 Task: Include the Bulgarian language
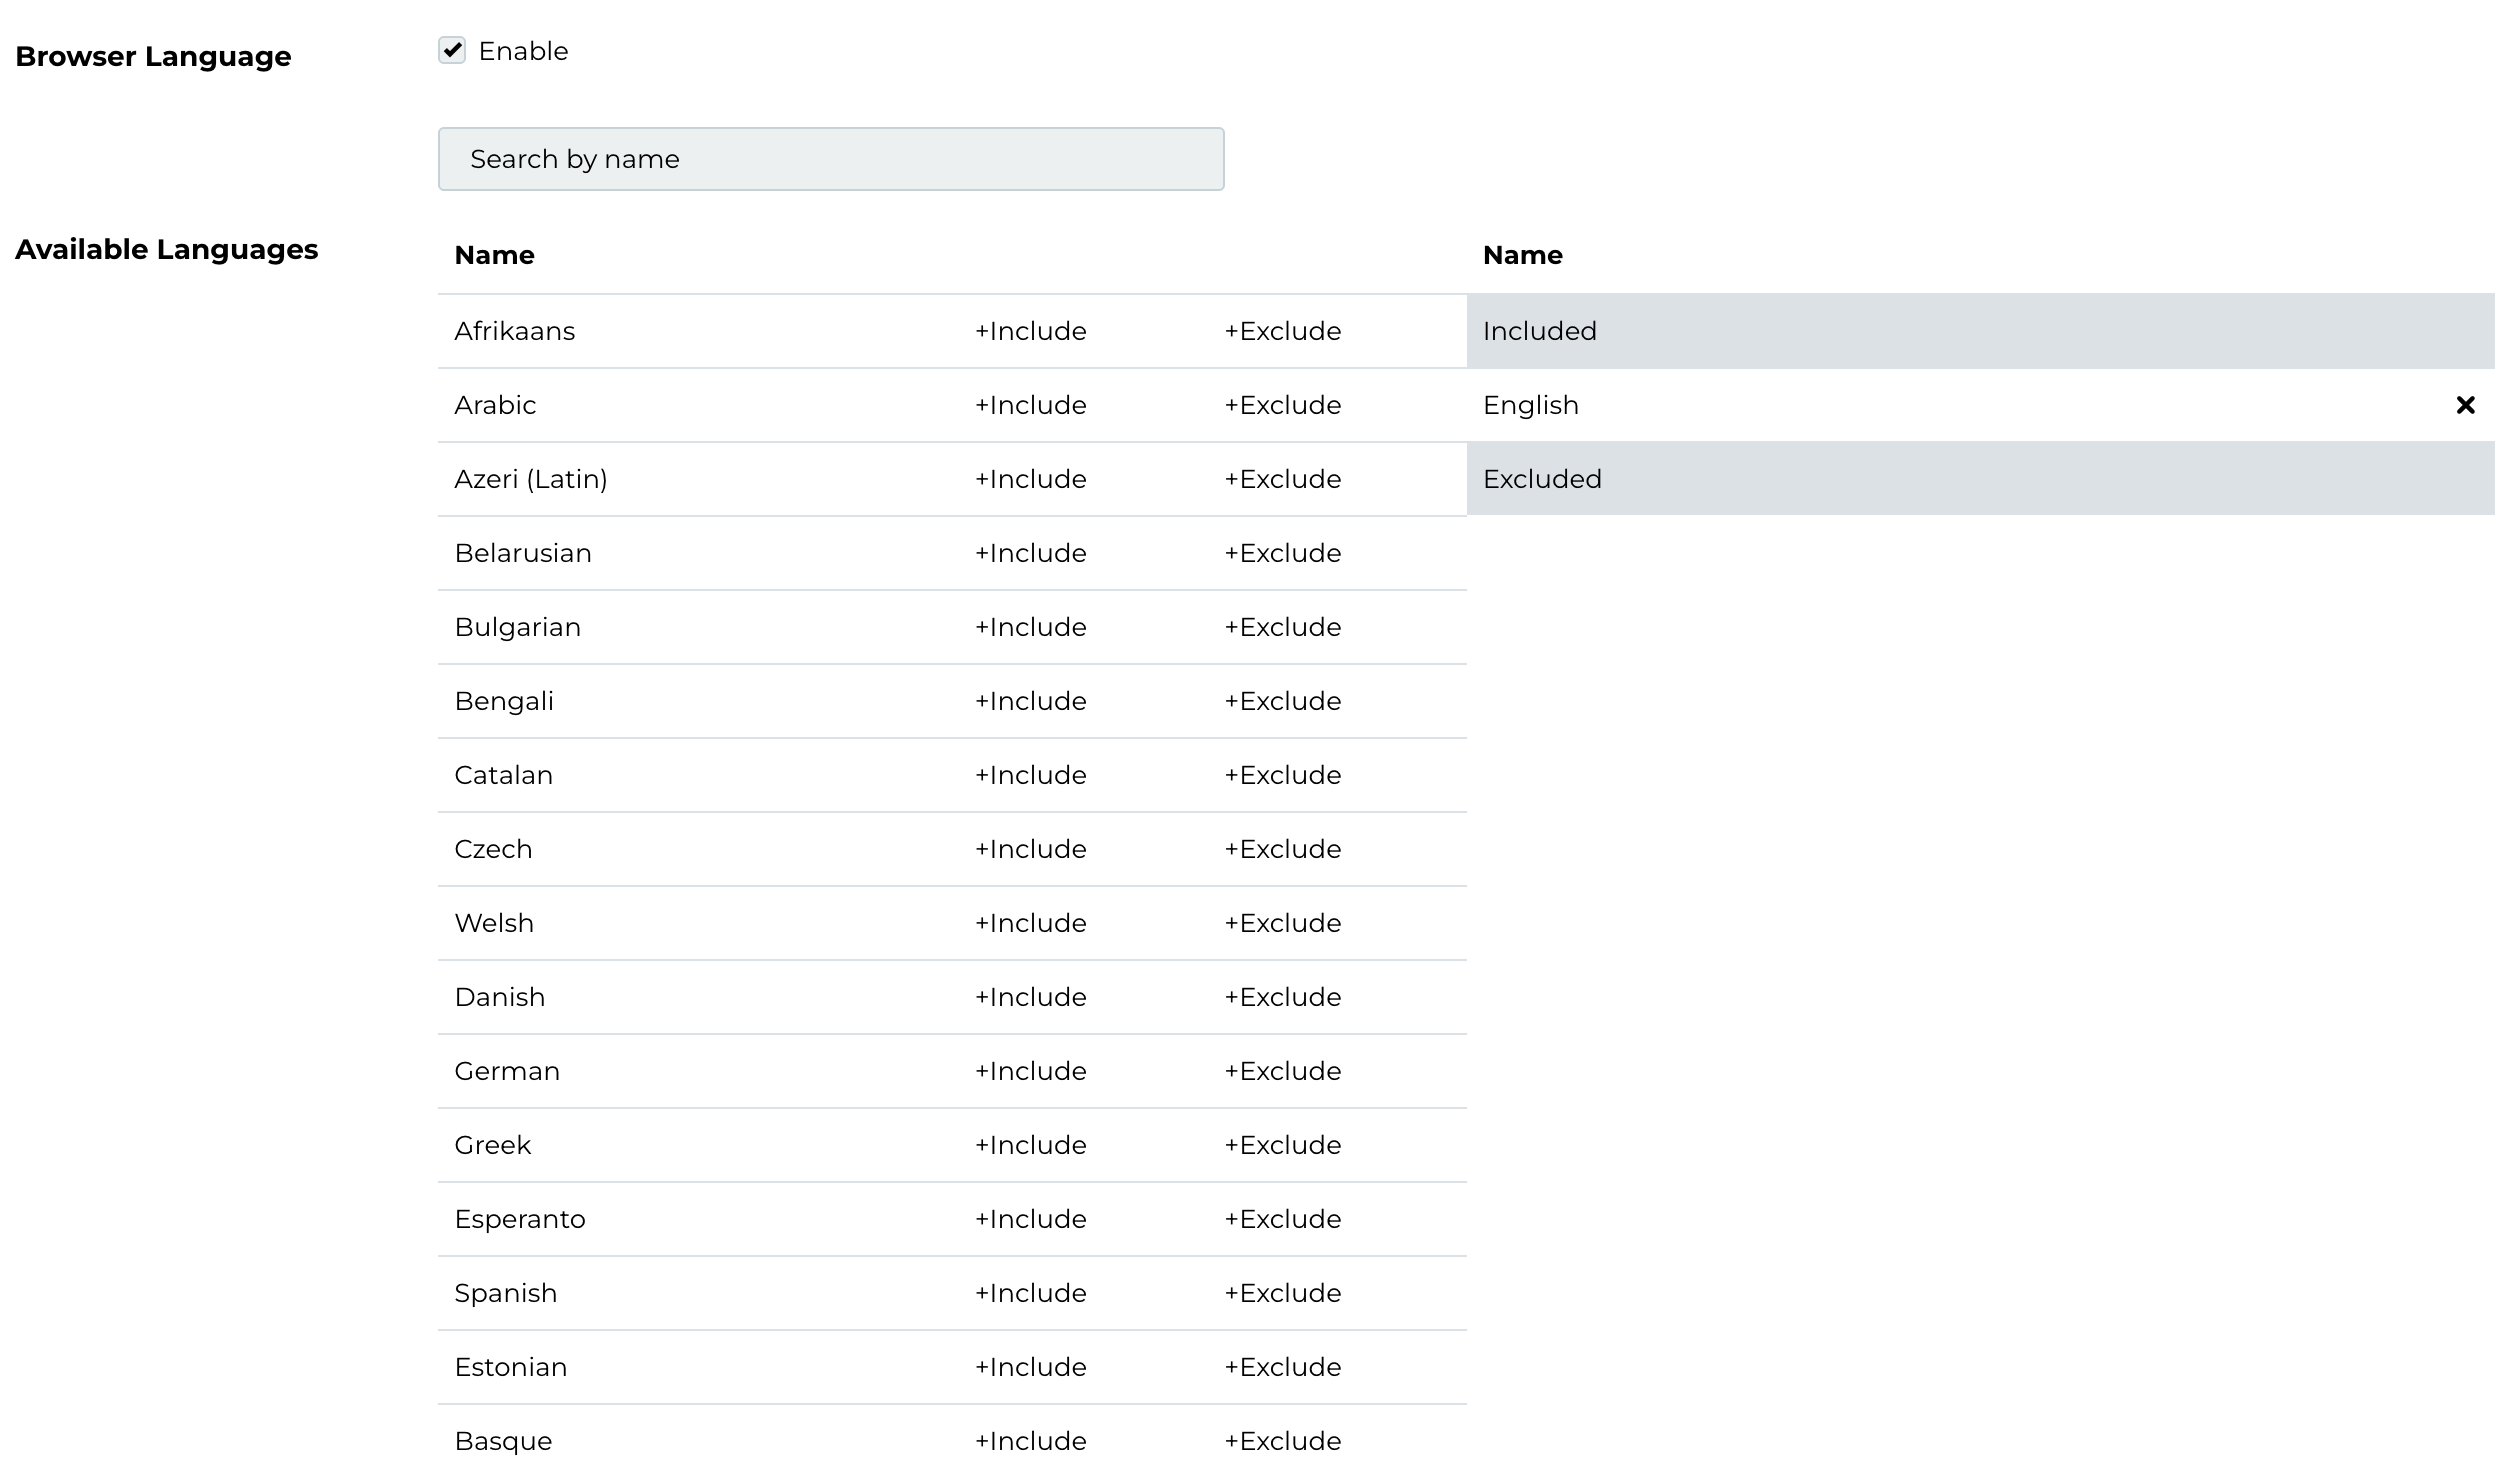[1030, 627]
